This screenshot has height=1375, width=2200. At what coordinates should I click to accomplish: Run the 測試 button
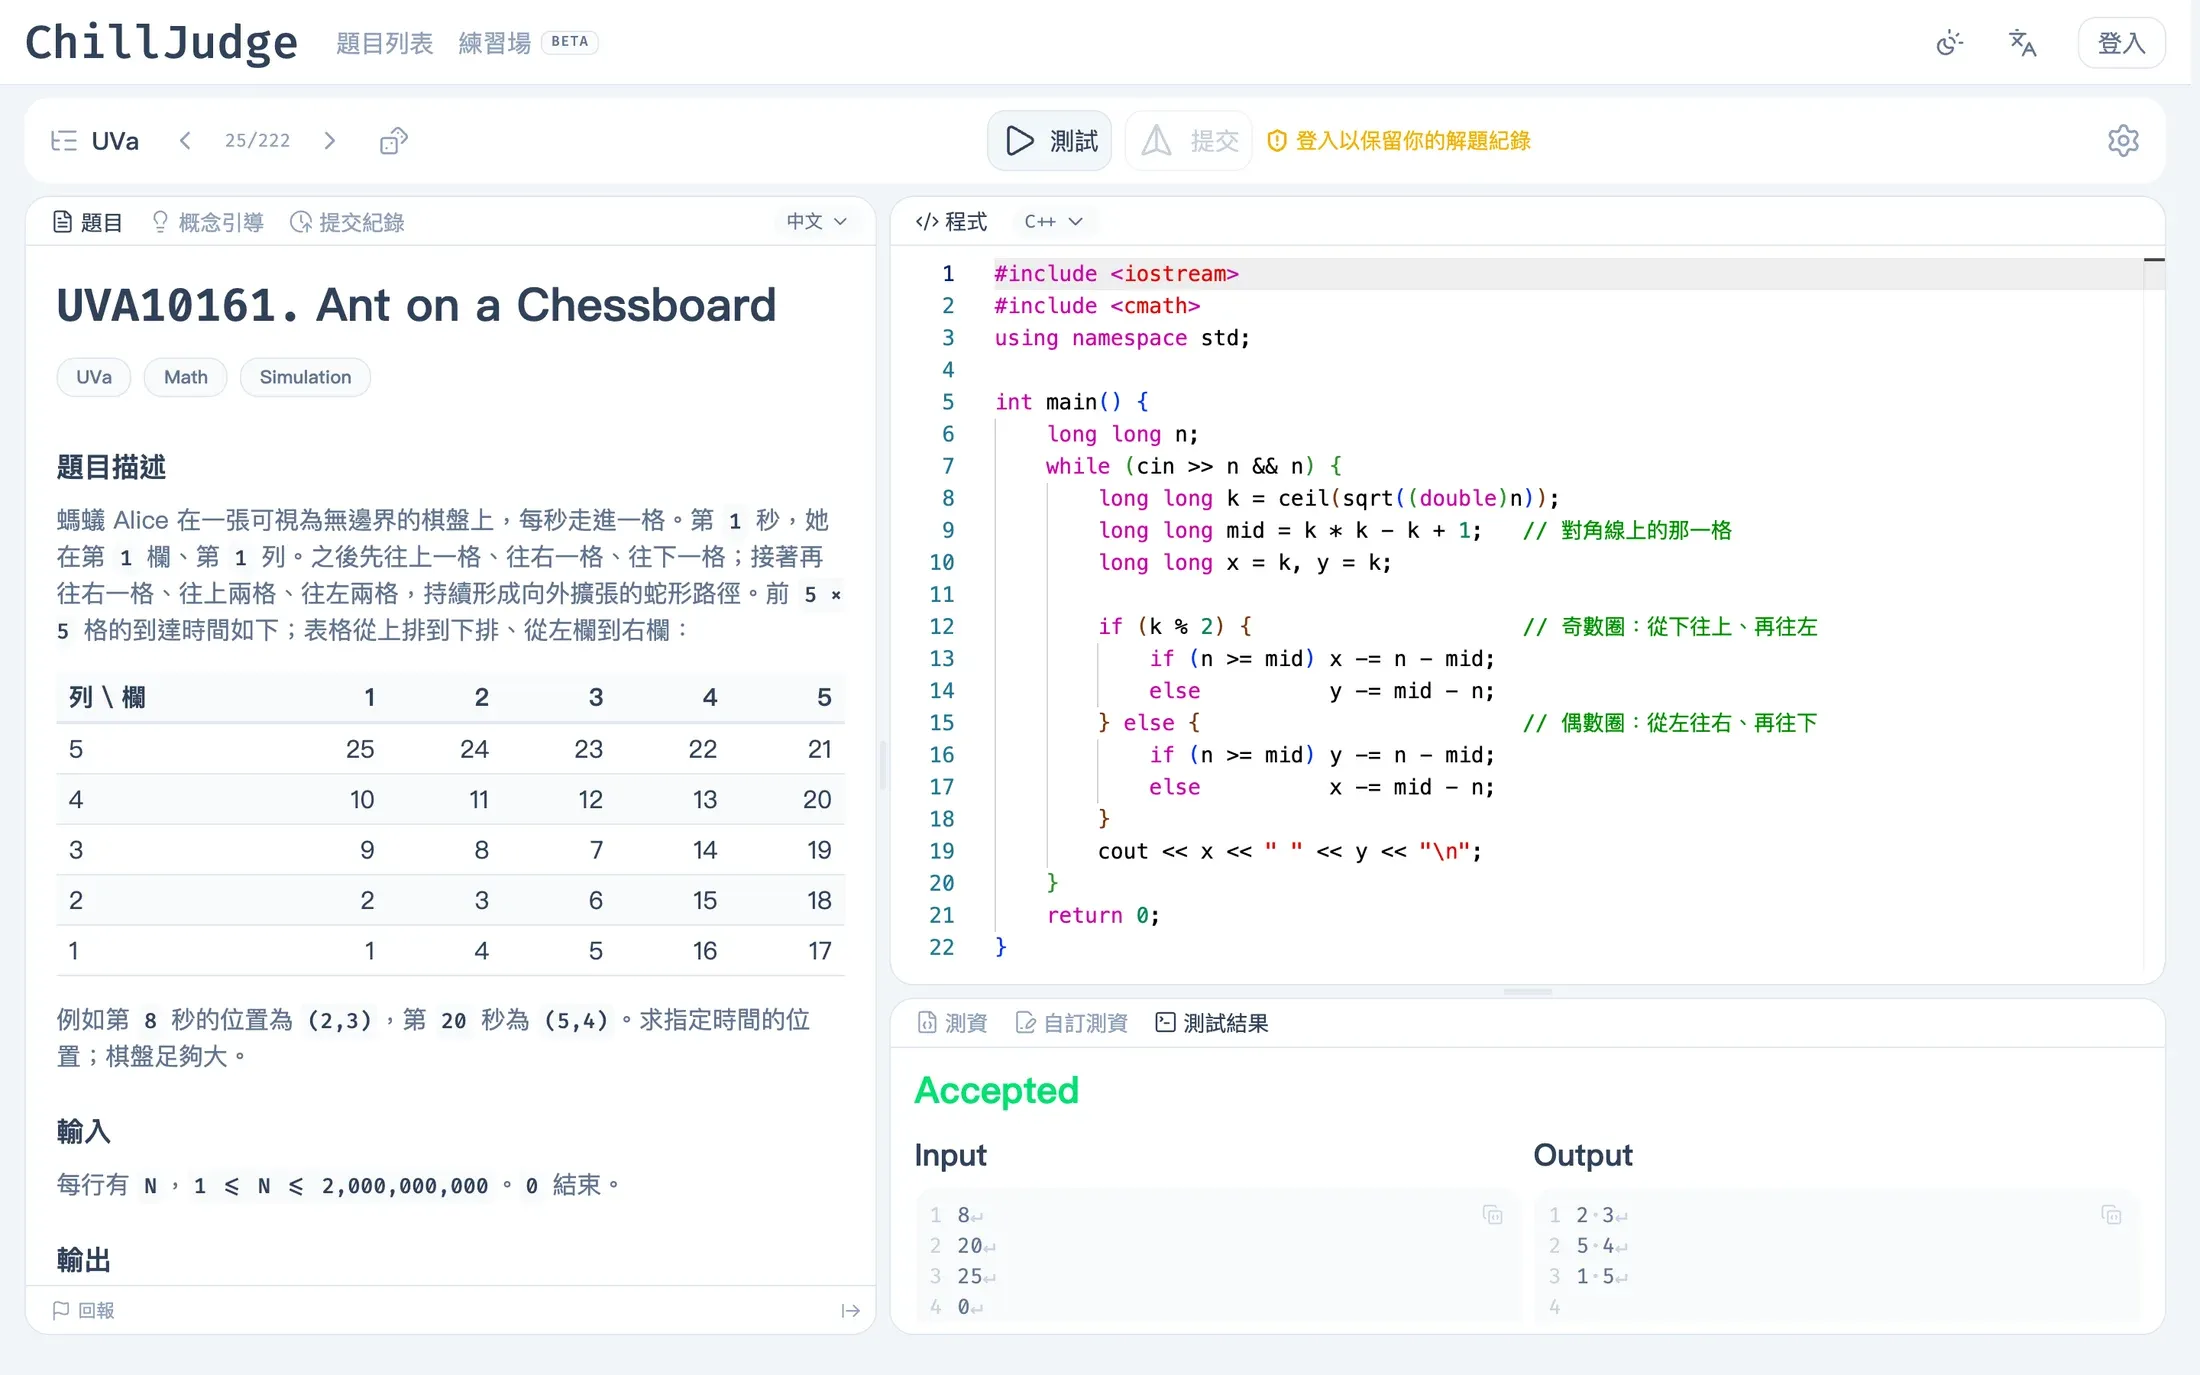point(1050,141)
